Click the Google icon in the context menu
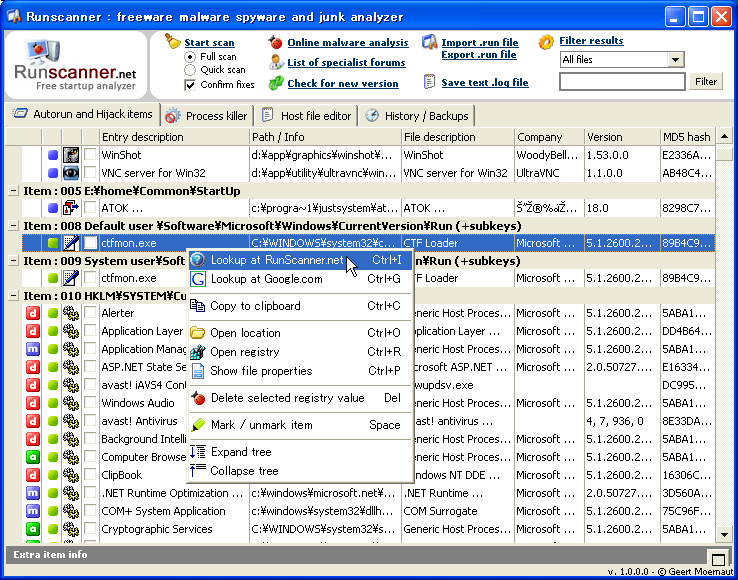The width and height of the screenshot is (738, 580). [x=198, y=279]
